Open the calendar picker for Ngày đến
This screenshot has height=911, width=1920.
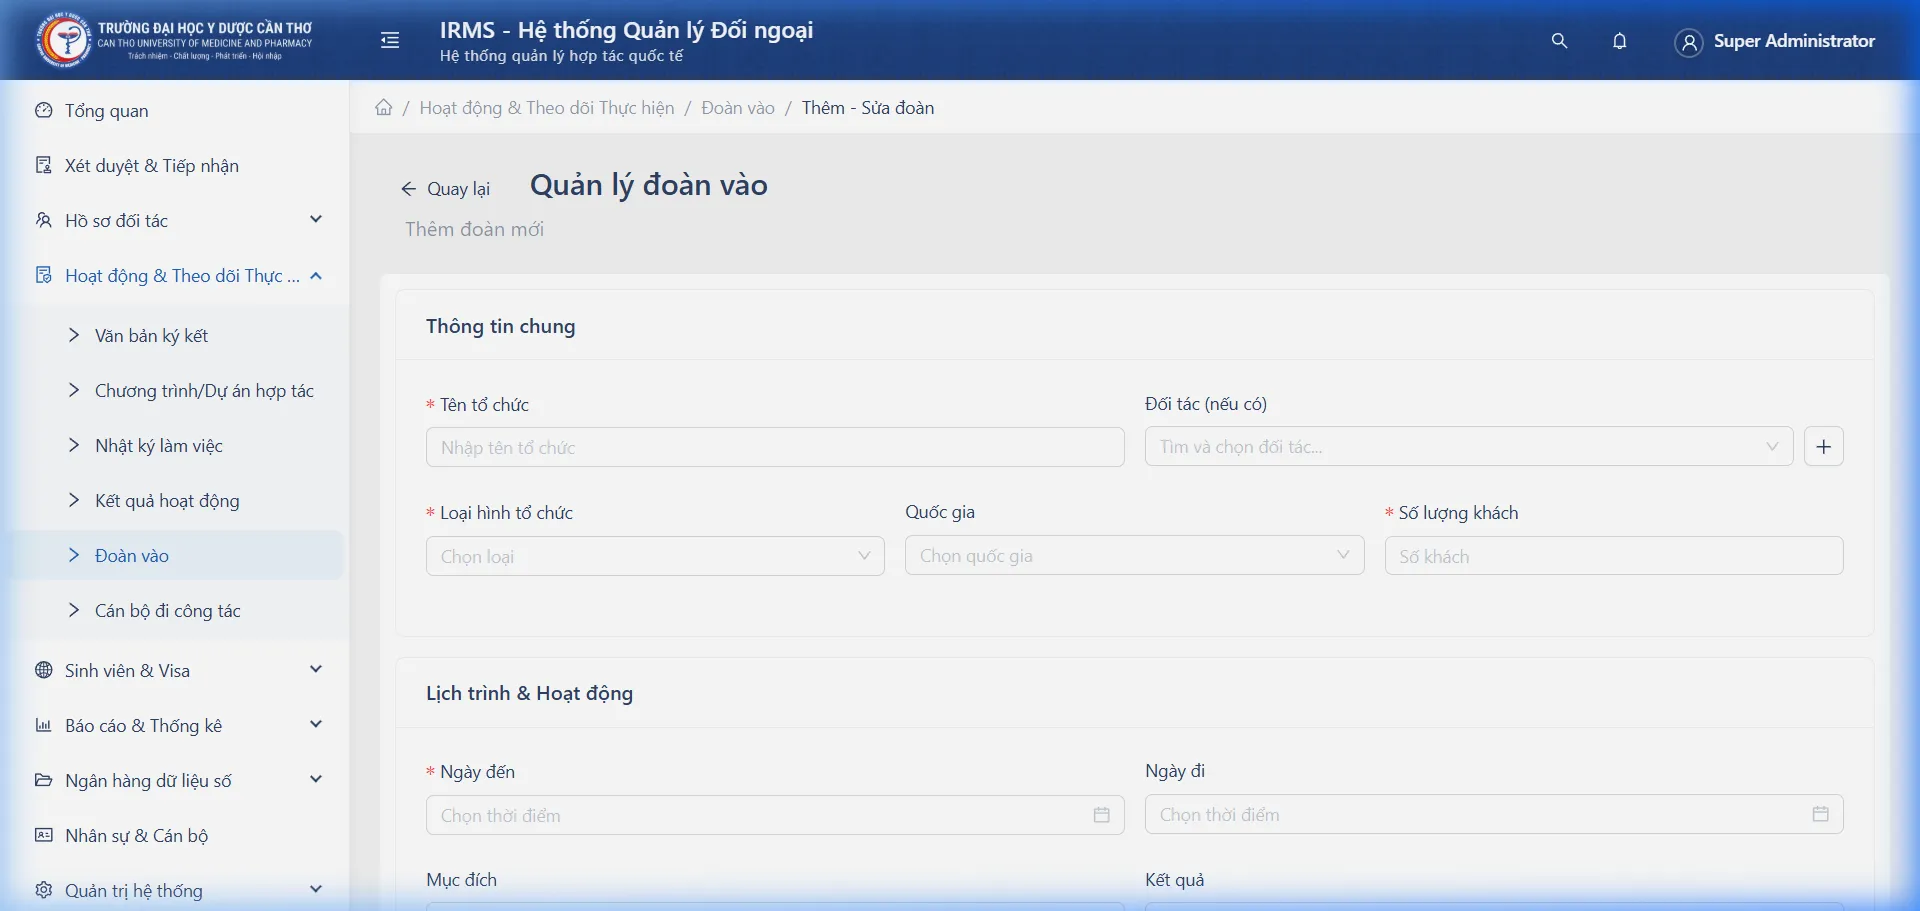(x=1101, y=815)
